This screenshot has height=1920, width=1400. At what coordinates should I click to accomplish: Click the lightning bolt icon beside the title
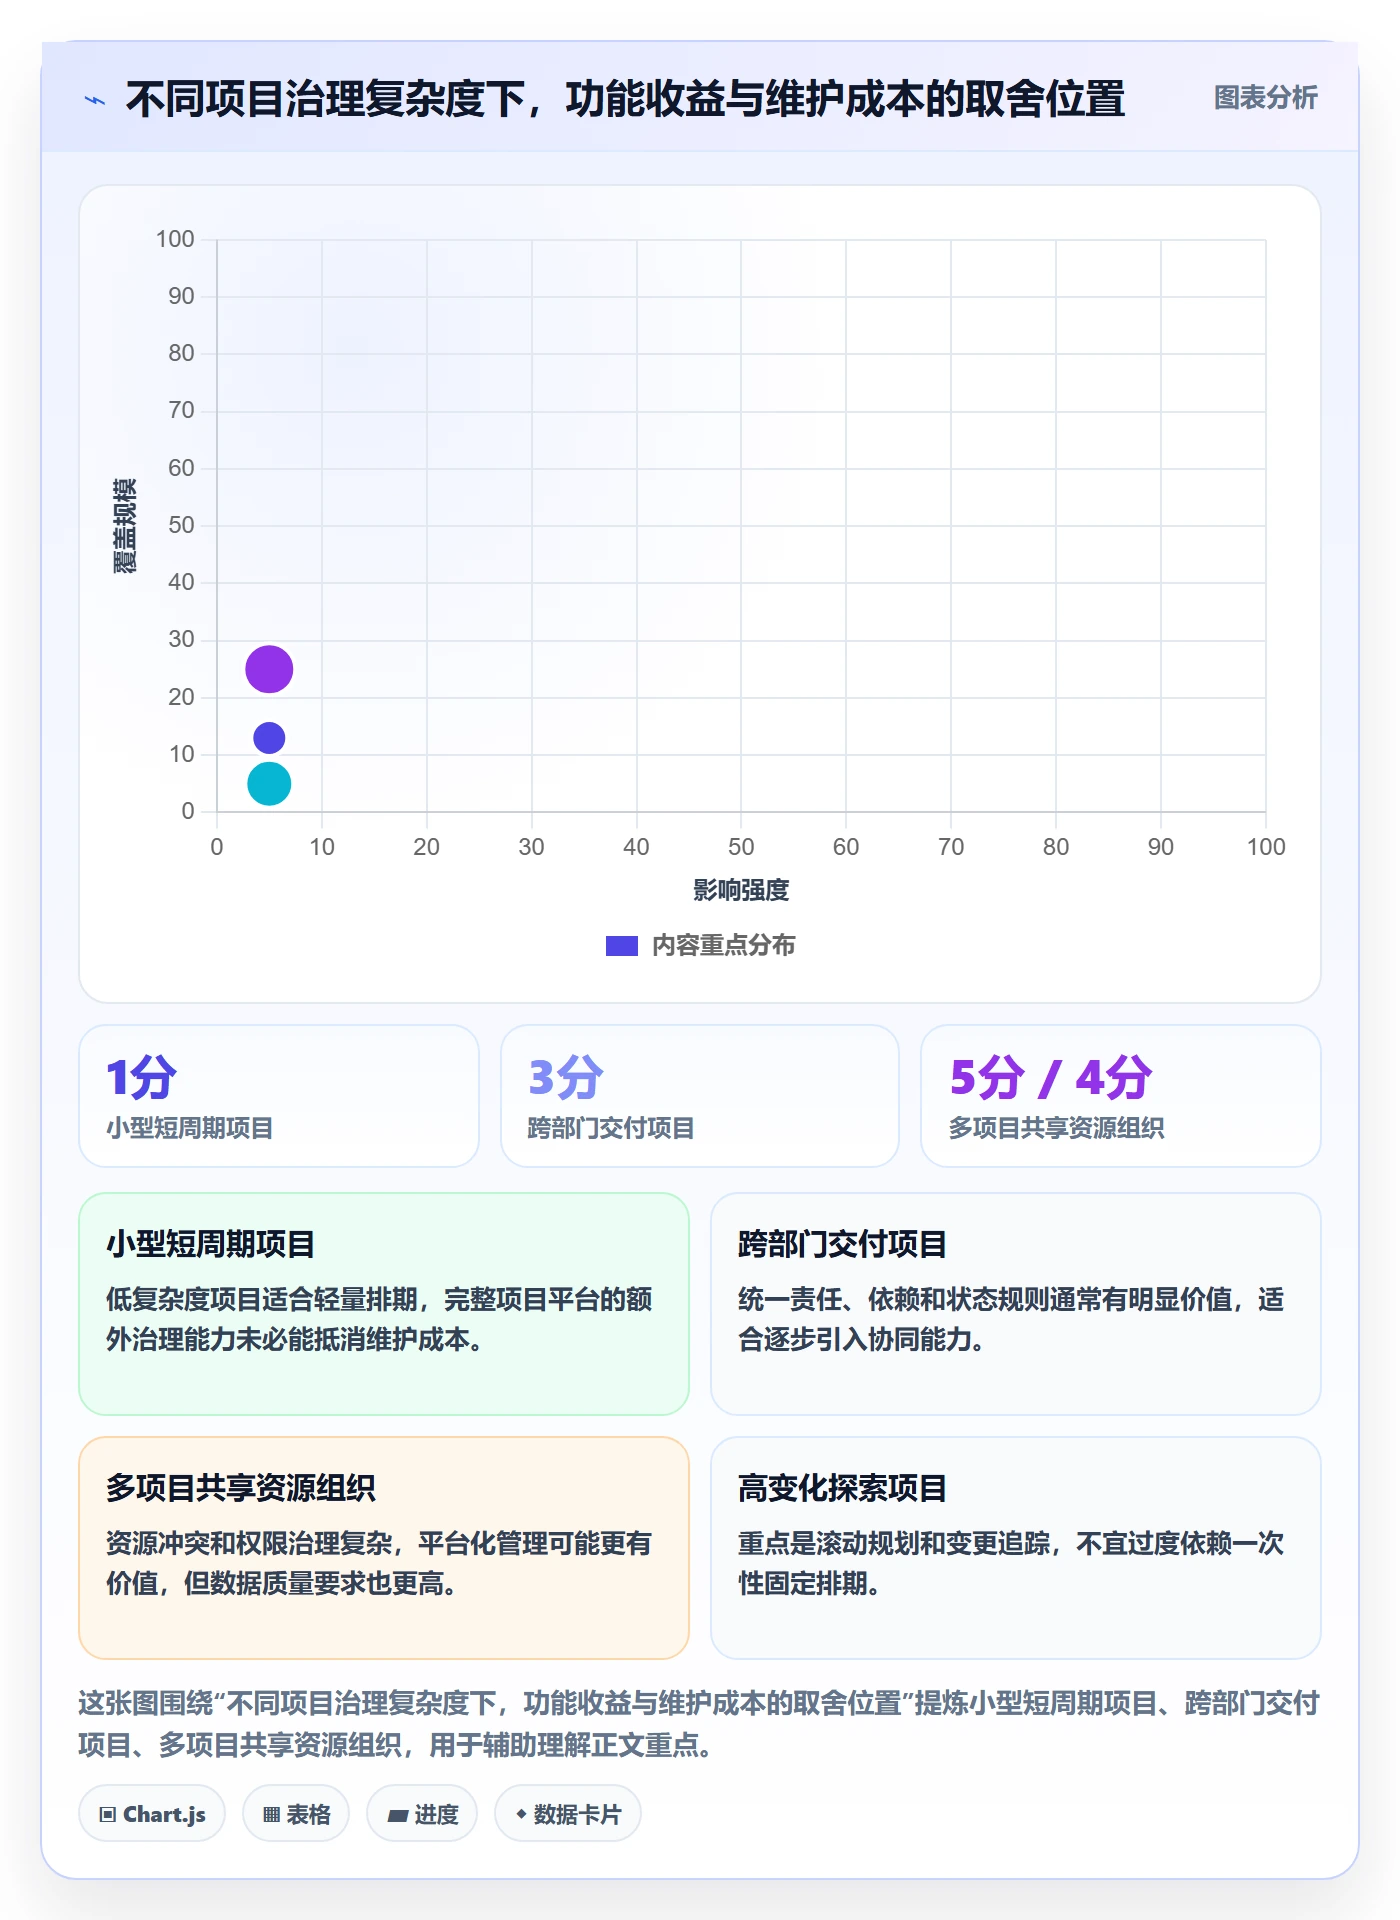tap(95, 100)
